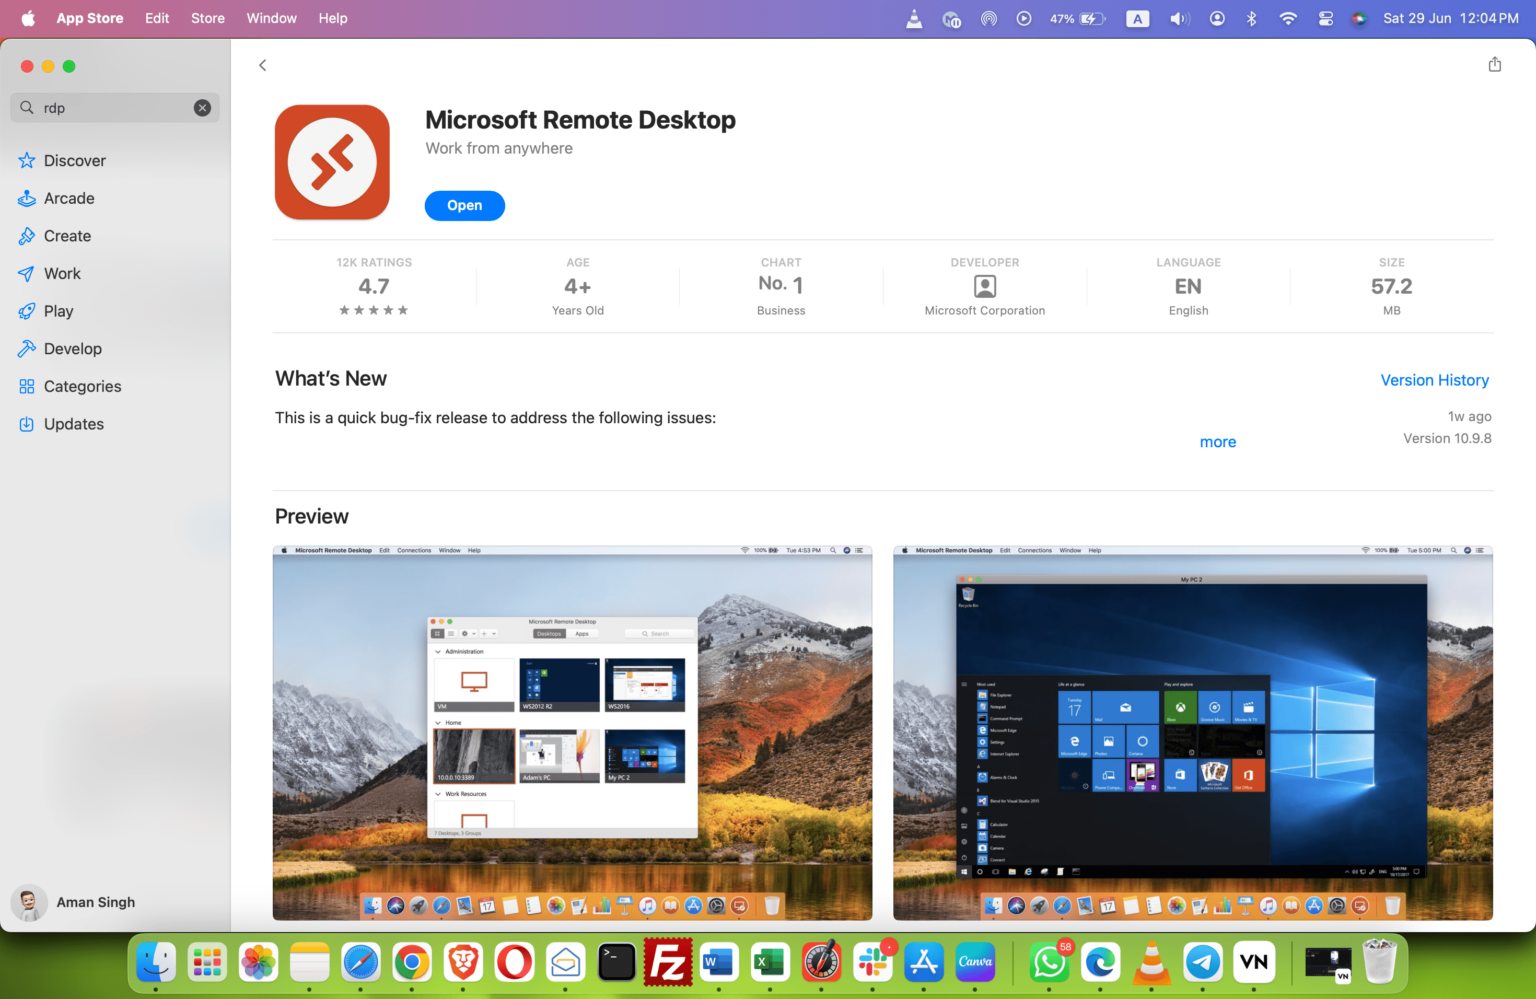Screen dimensions: 1536x999
Task: Select Work in the sidebar
Action: tap(62, 273)
